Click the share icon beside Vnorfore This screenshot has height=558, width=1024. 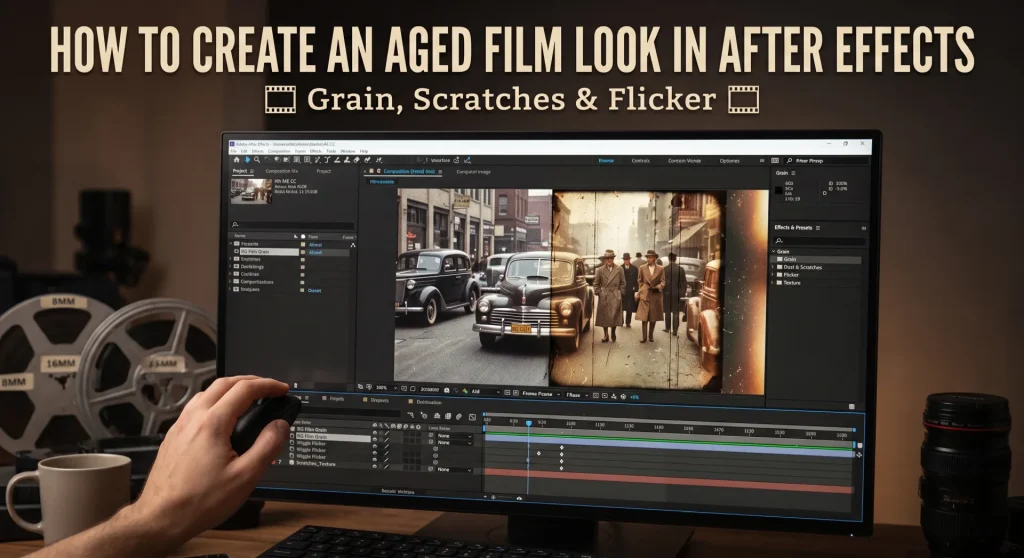point(456,160)
